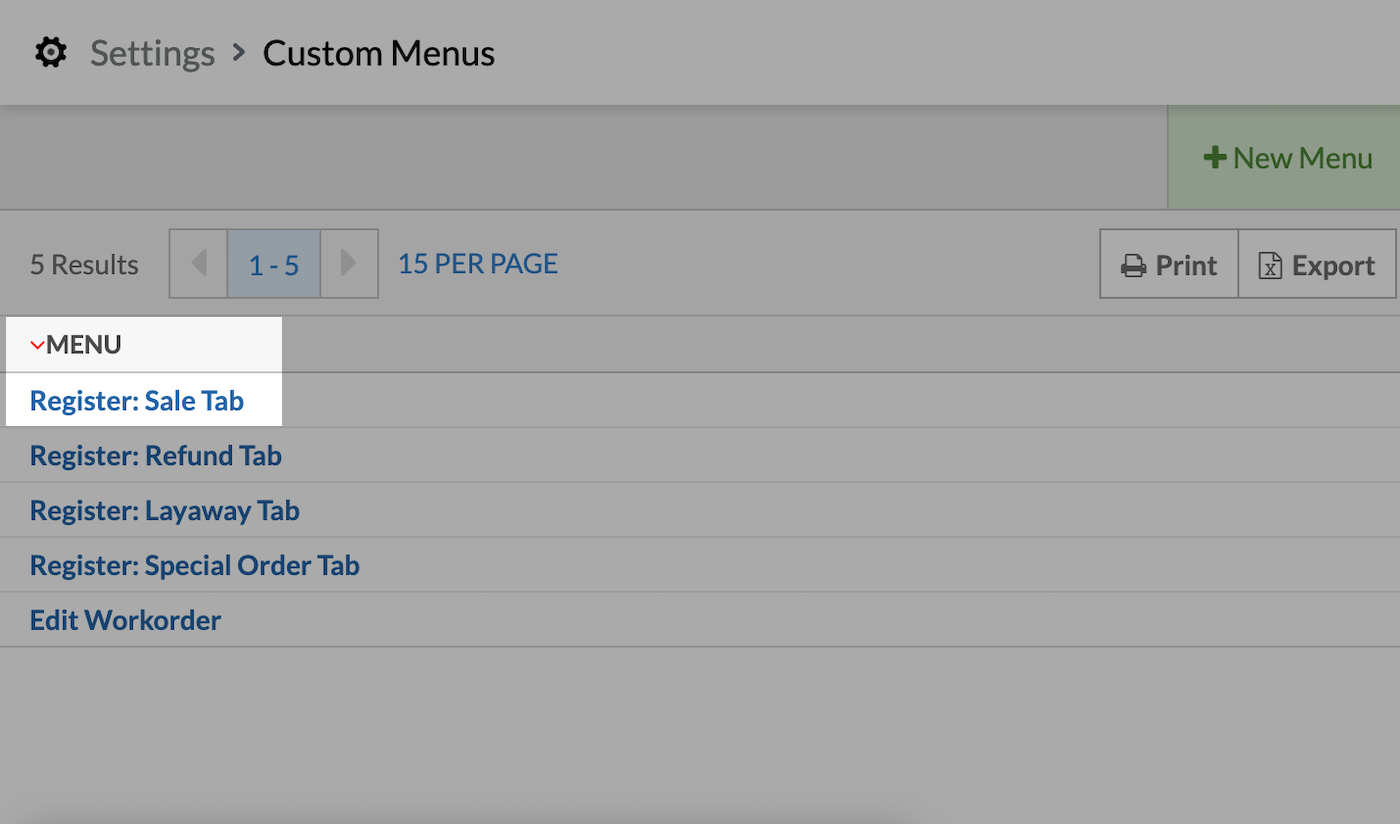Open the Register: Refund Tab link
Screen dimensions: 1400x824
155,455
